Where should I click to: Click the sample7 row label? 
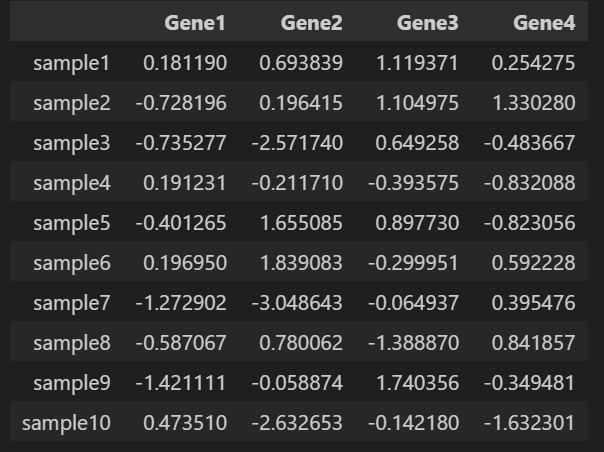click(x=72, y=303)
